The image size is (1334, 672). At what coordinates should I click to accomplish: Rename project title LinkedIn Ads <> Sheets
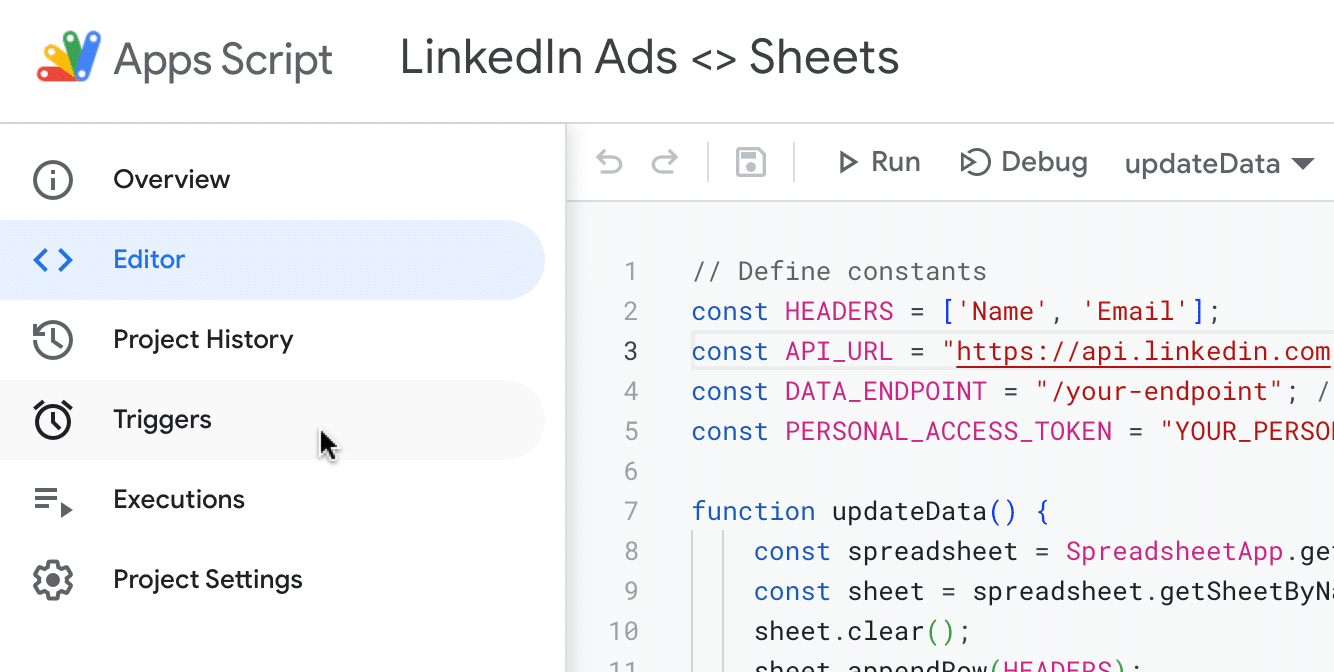pos(649,57)
